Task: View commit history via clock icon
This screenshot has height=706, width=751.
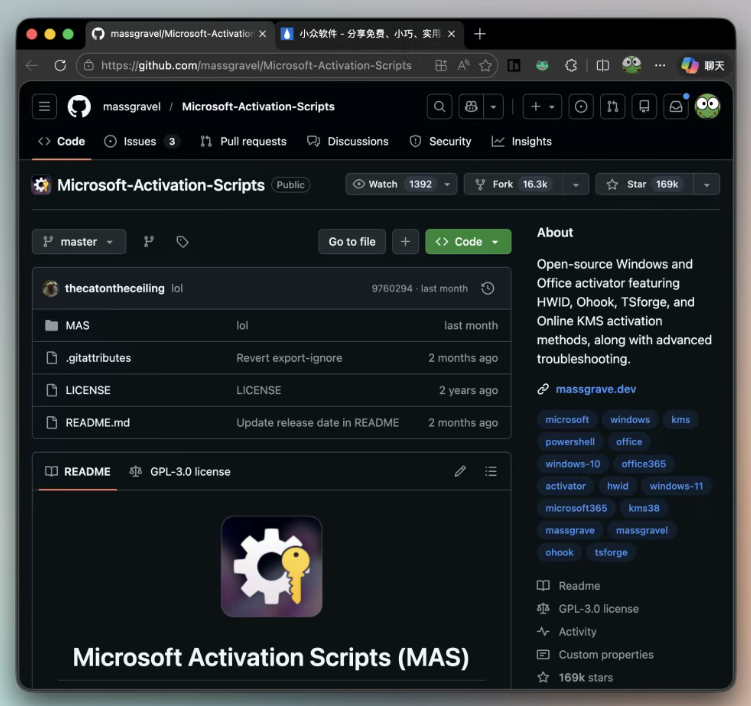Action: point(487,288)
